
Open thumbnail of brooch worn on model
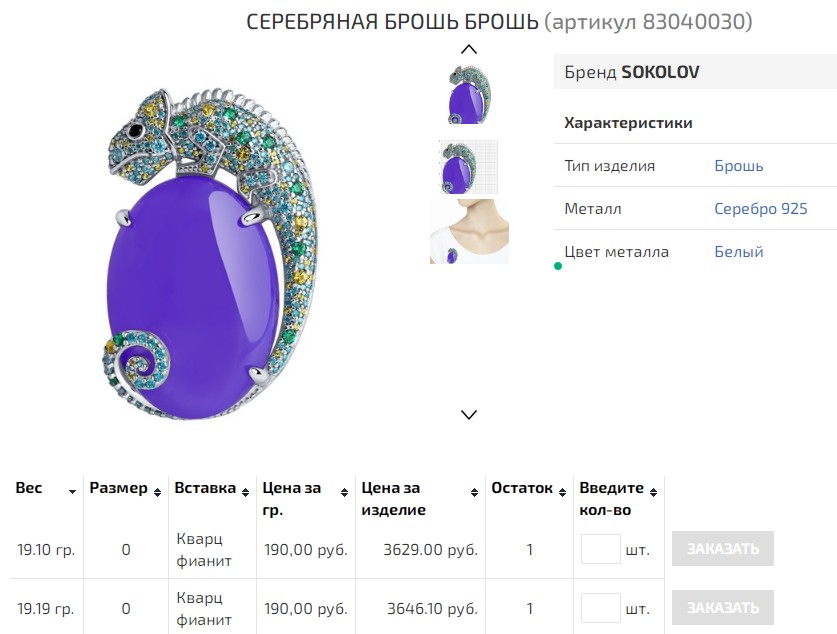(x=469, y=232)
